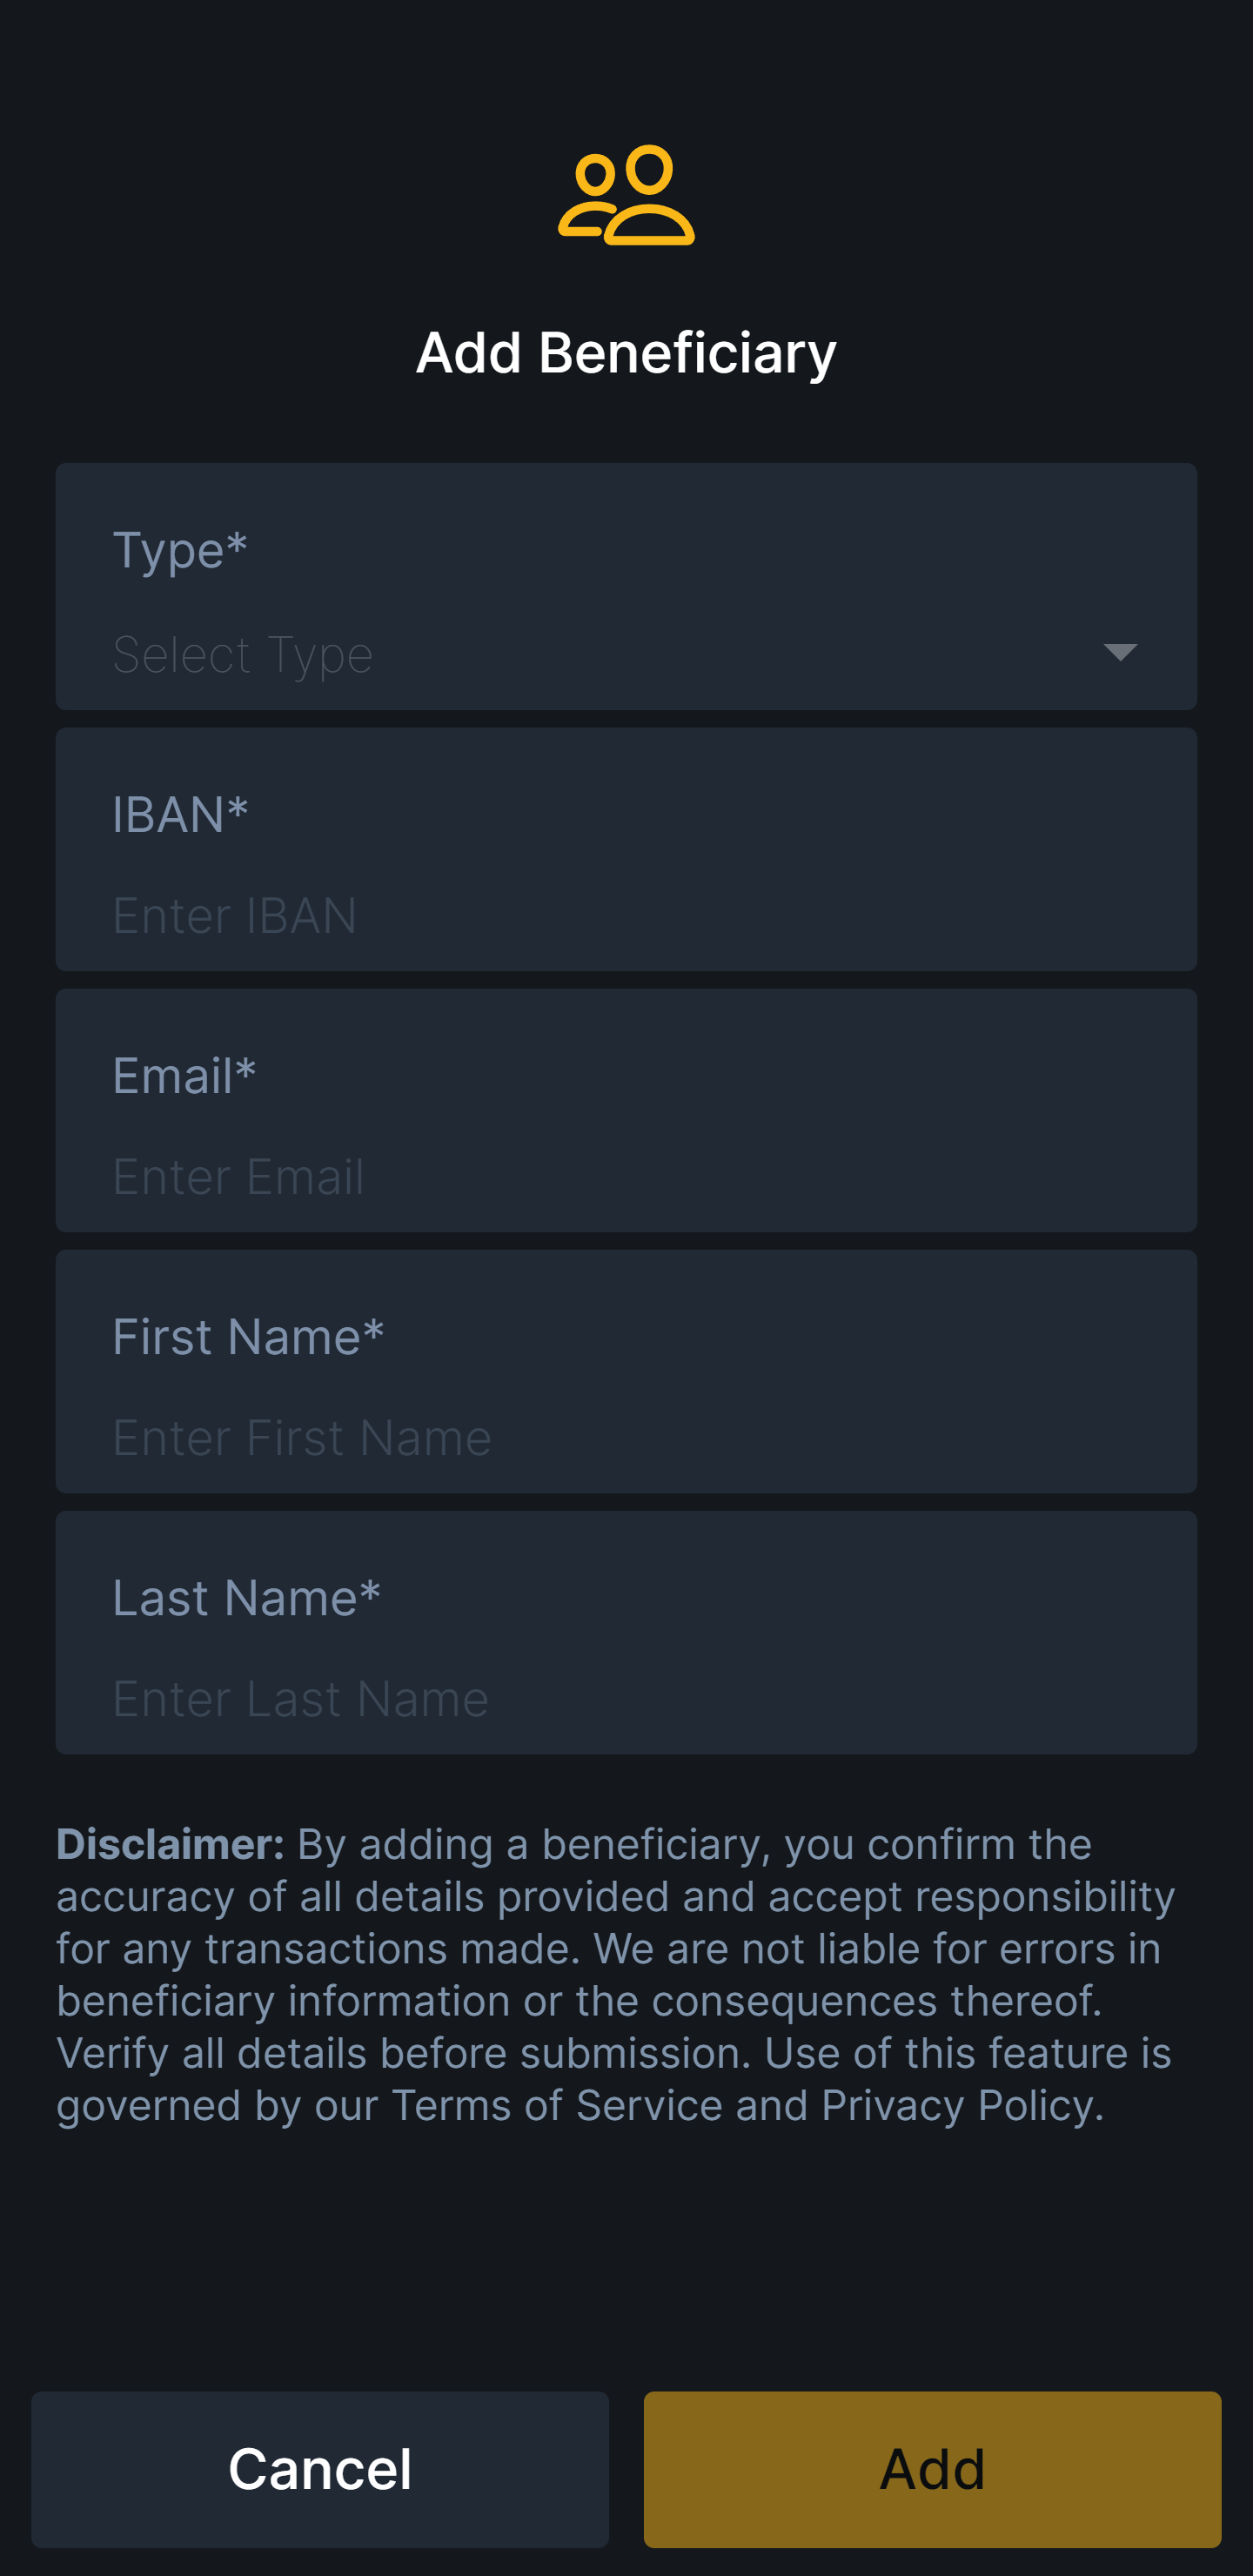Open the Select Type combo box

600,655
